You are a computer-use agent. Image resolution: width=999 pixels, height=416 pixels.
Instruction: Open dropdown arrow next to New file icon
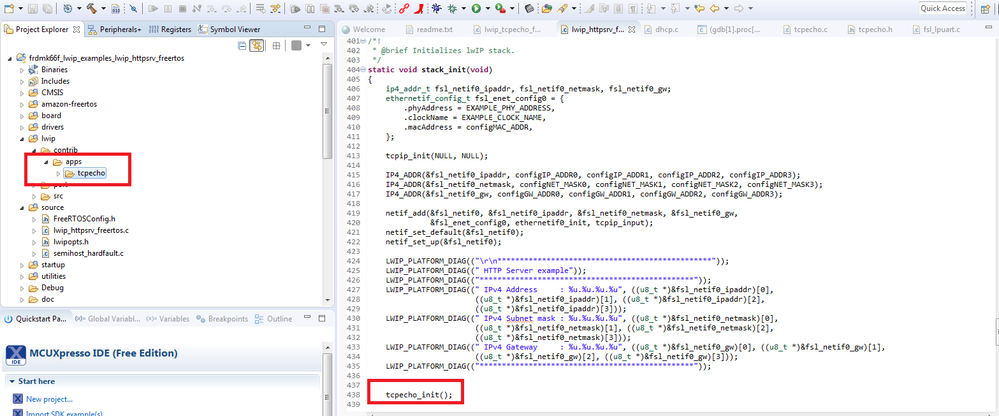(x=20, y=8)
